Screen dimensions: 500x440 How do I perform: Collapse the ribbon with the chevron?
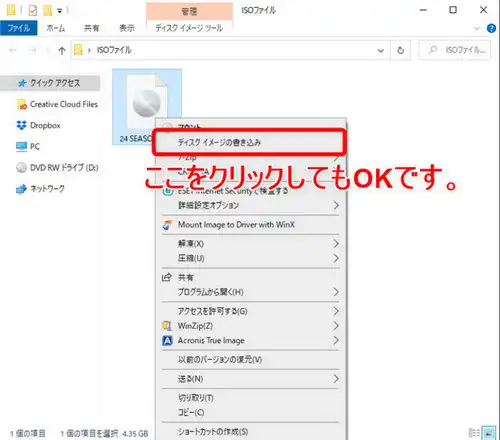[x=477, y=28]
